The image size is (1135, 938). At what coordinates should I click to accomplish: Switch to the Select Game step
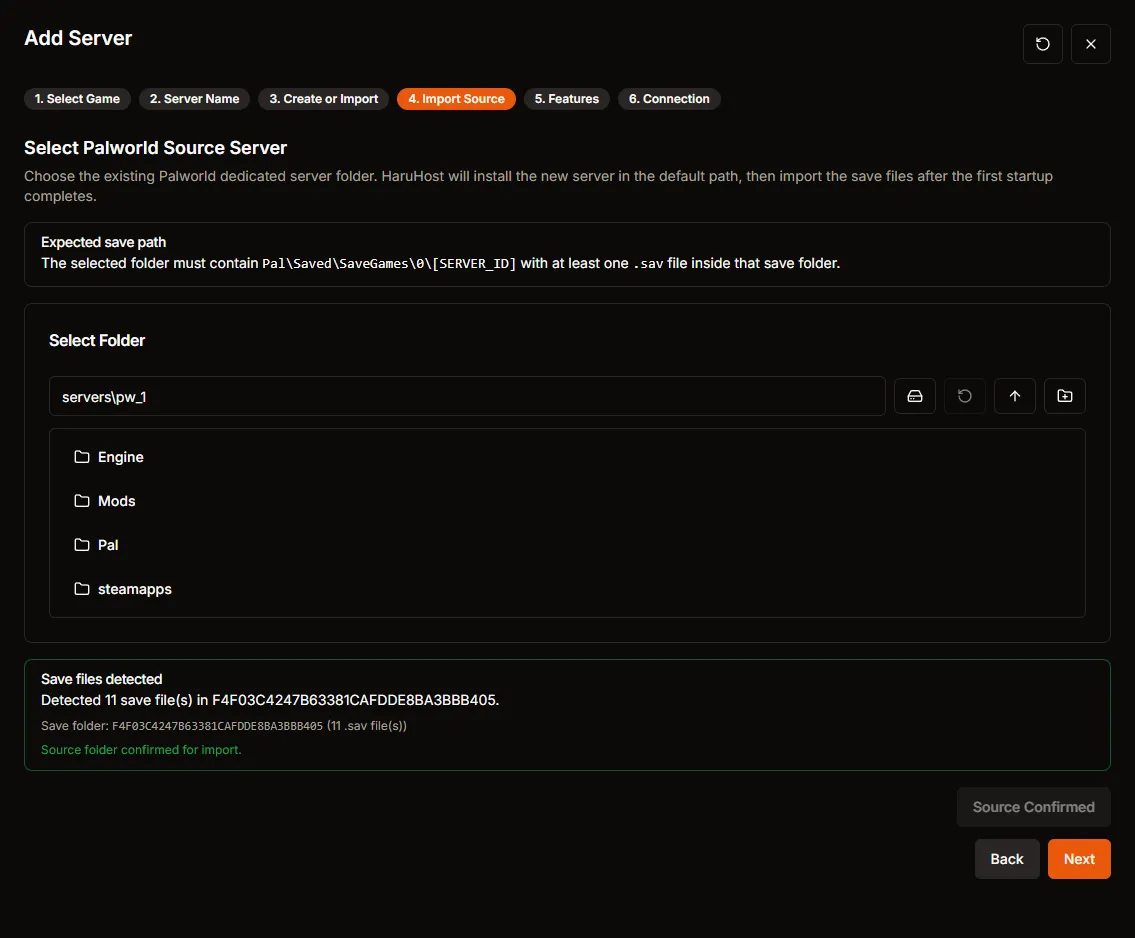point(77,98)
